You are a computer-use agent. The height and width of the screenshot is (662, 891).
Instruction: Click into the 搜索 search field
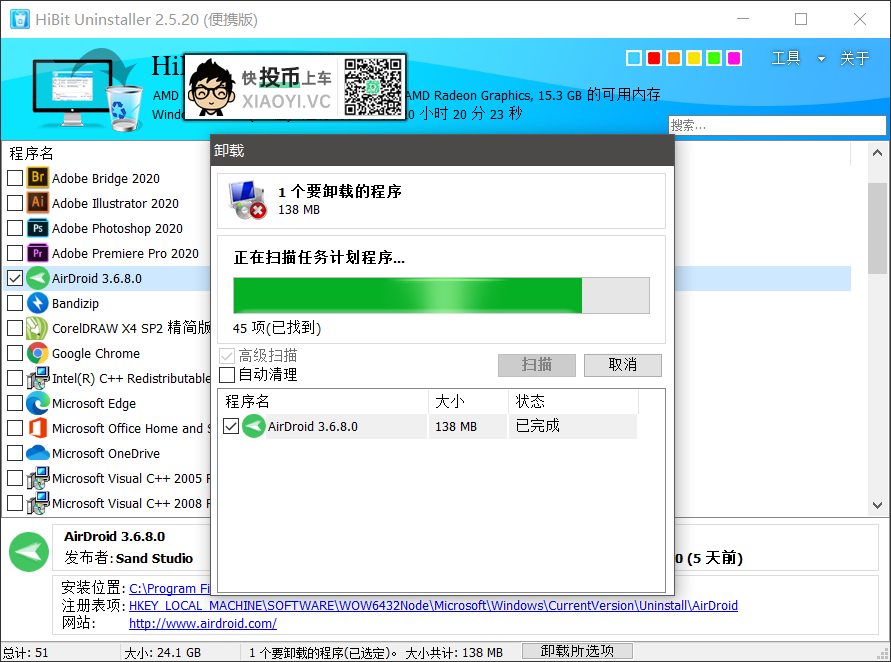click(777, 126)
